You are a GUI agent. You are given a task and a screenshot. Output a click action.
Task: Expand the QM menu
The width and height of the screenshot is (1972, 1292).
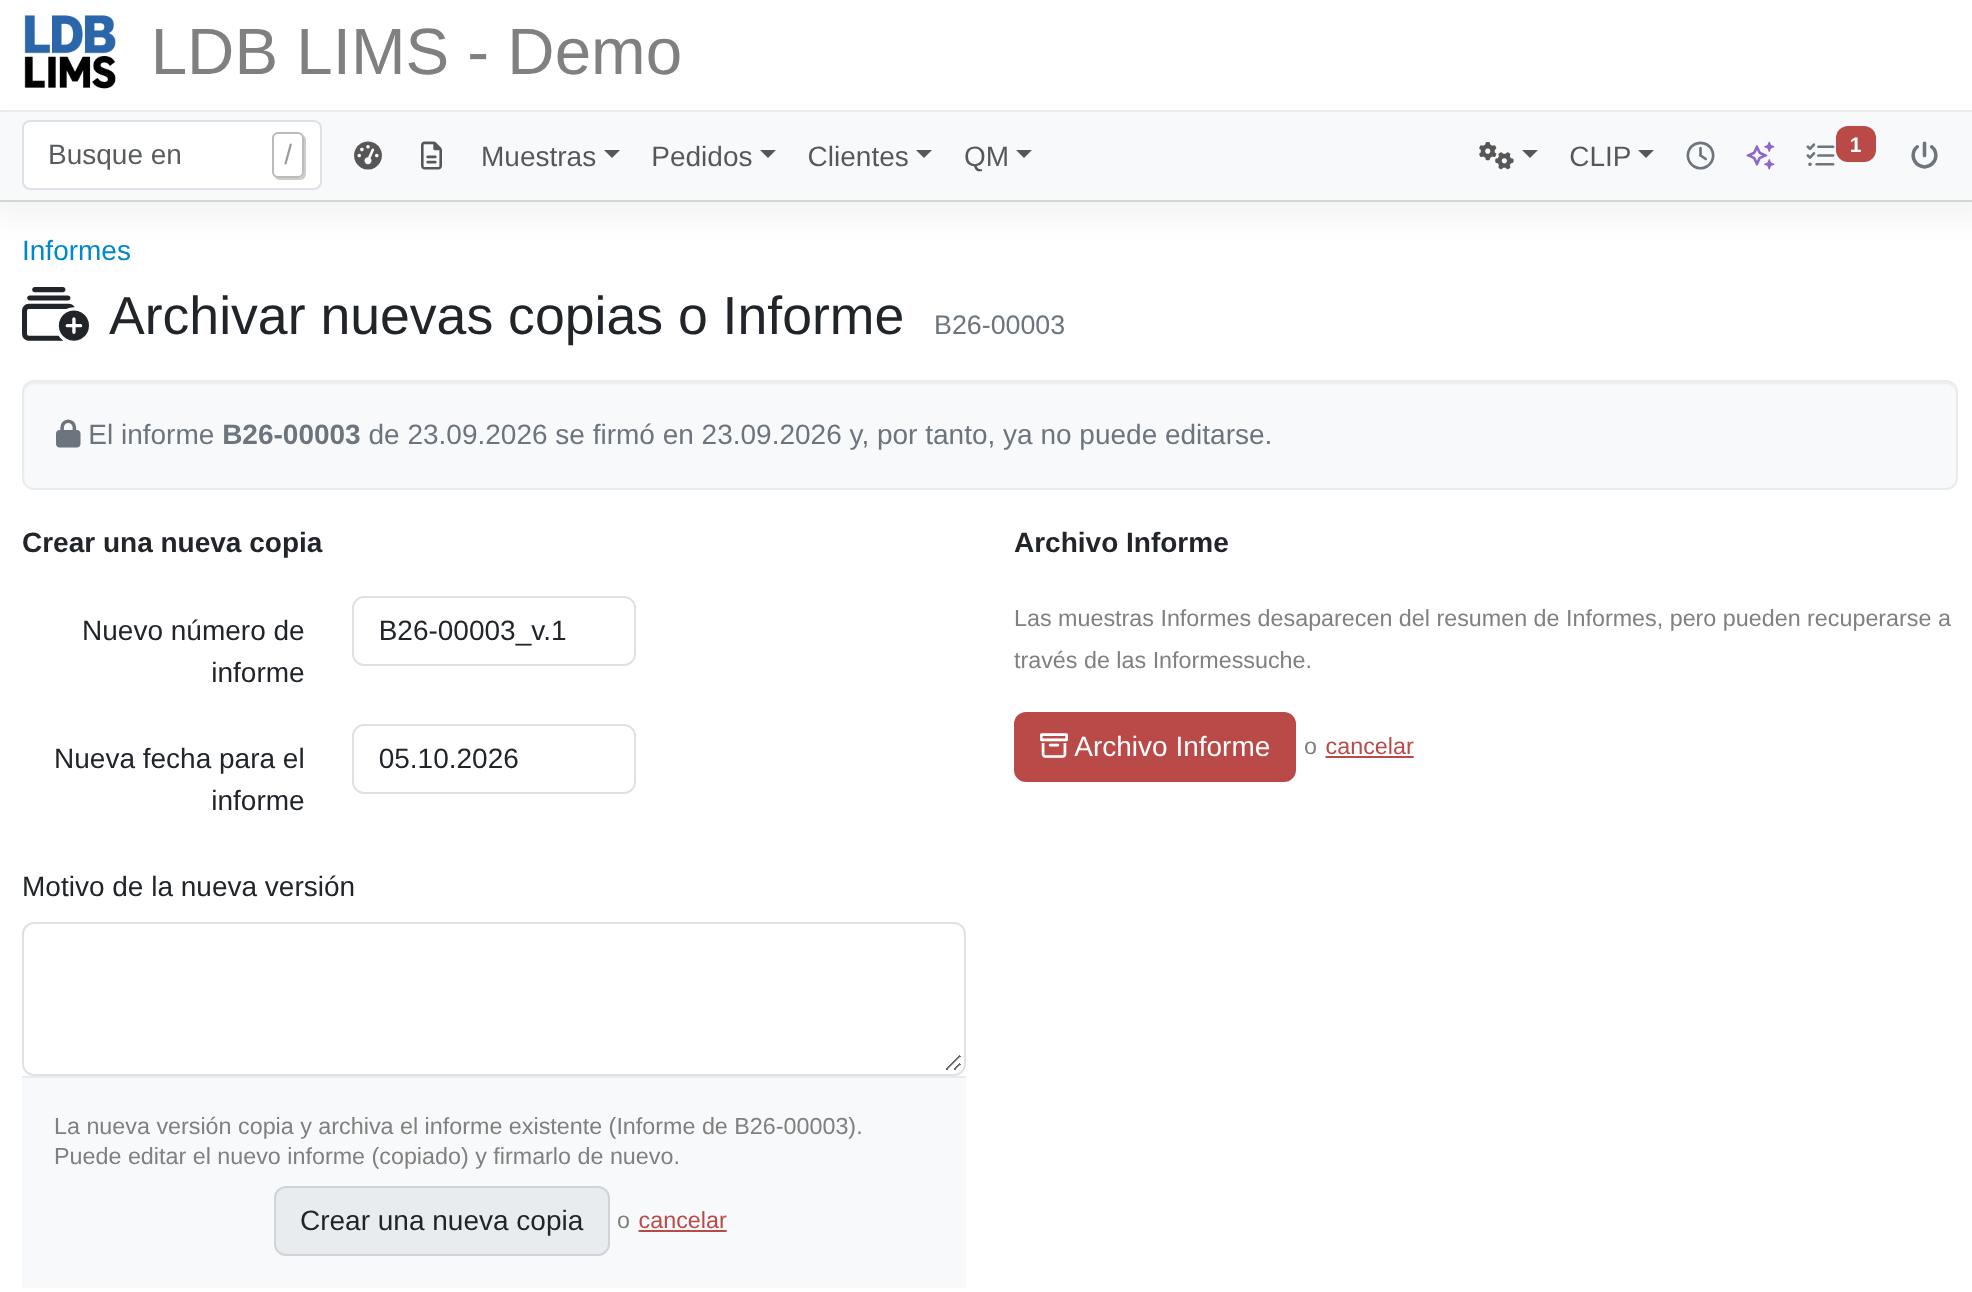click(997, 156)
